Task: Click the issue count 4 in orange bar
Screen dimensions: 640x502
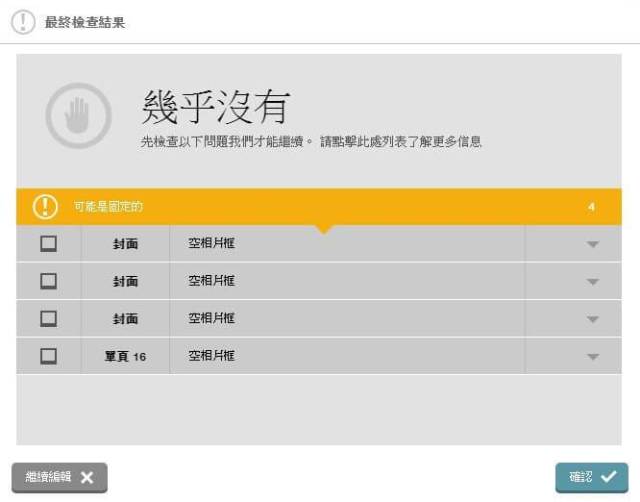Action: pos(591,207)
